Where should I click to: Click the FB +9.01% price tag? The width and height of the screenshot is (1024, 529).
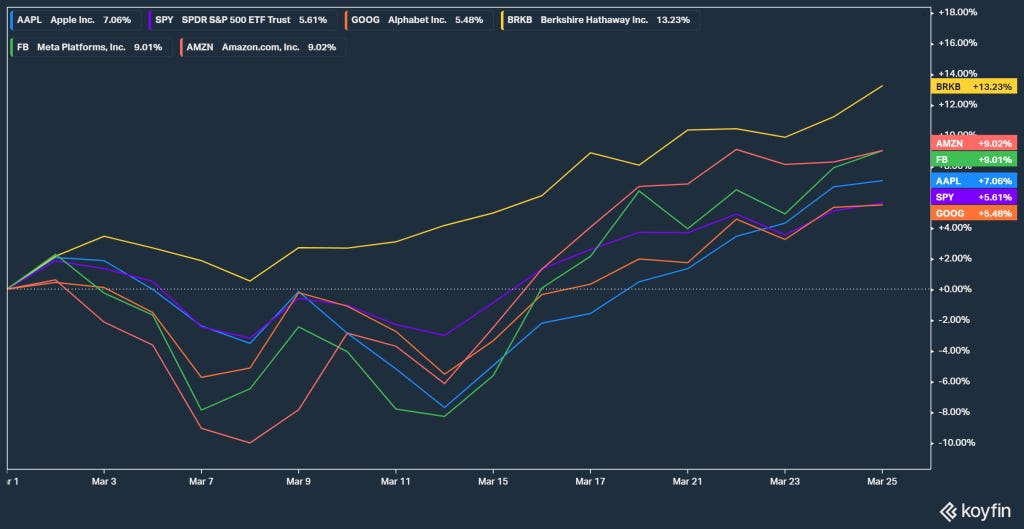[973, 159]
